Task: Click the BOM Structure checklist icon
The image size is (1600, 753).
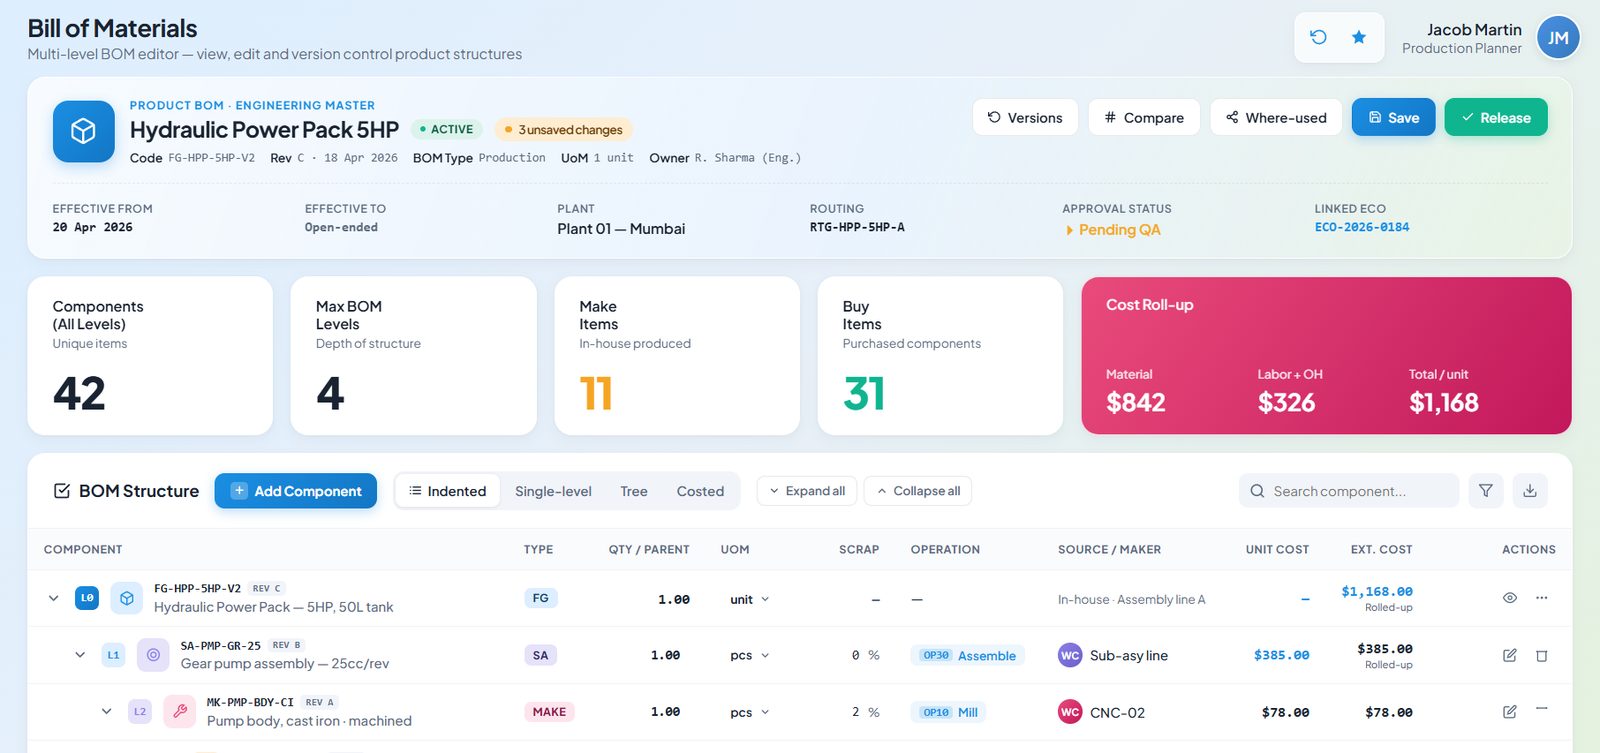Action: pyautogui.click(x=62, y=491)
